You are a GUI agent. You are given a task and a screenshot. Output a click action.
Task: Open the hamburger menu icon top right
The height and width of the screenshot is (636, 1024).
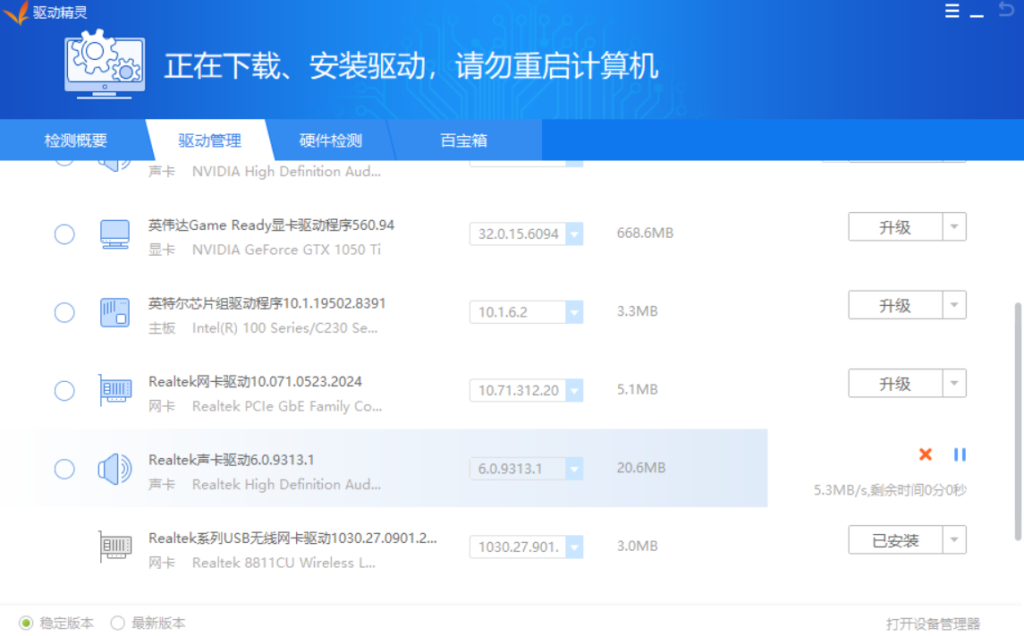[951, 10]
